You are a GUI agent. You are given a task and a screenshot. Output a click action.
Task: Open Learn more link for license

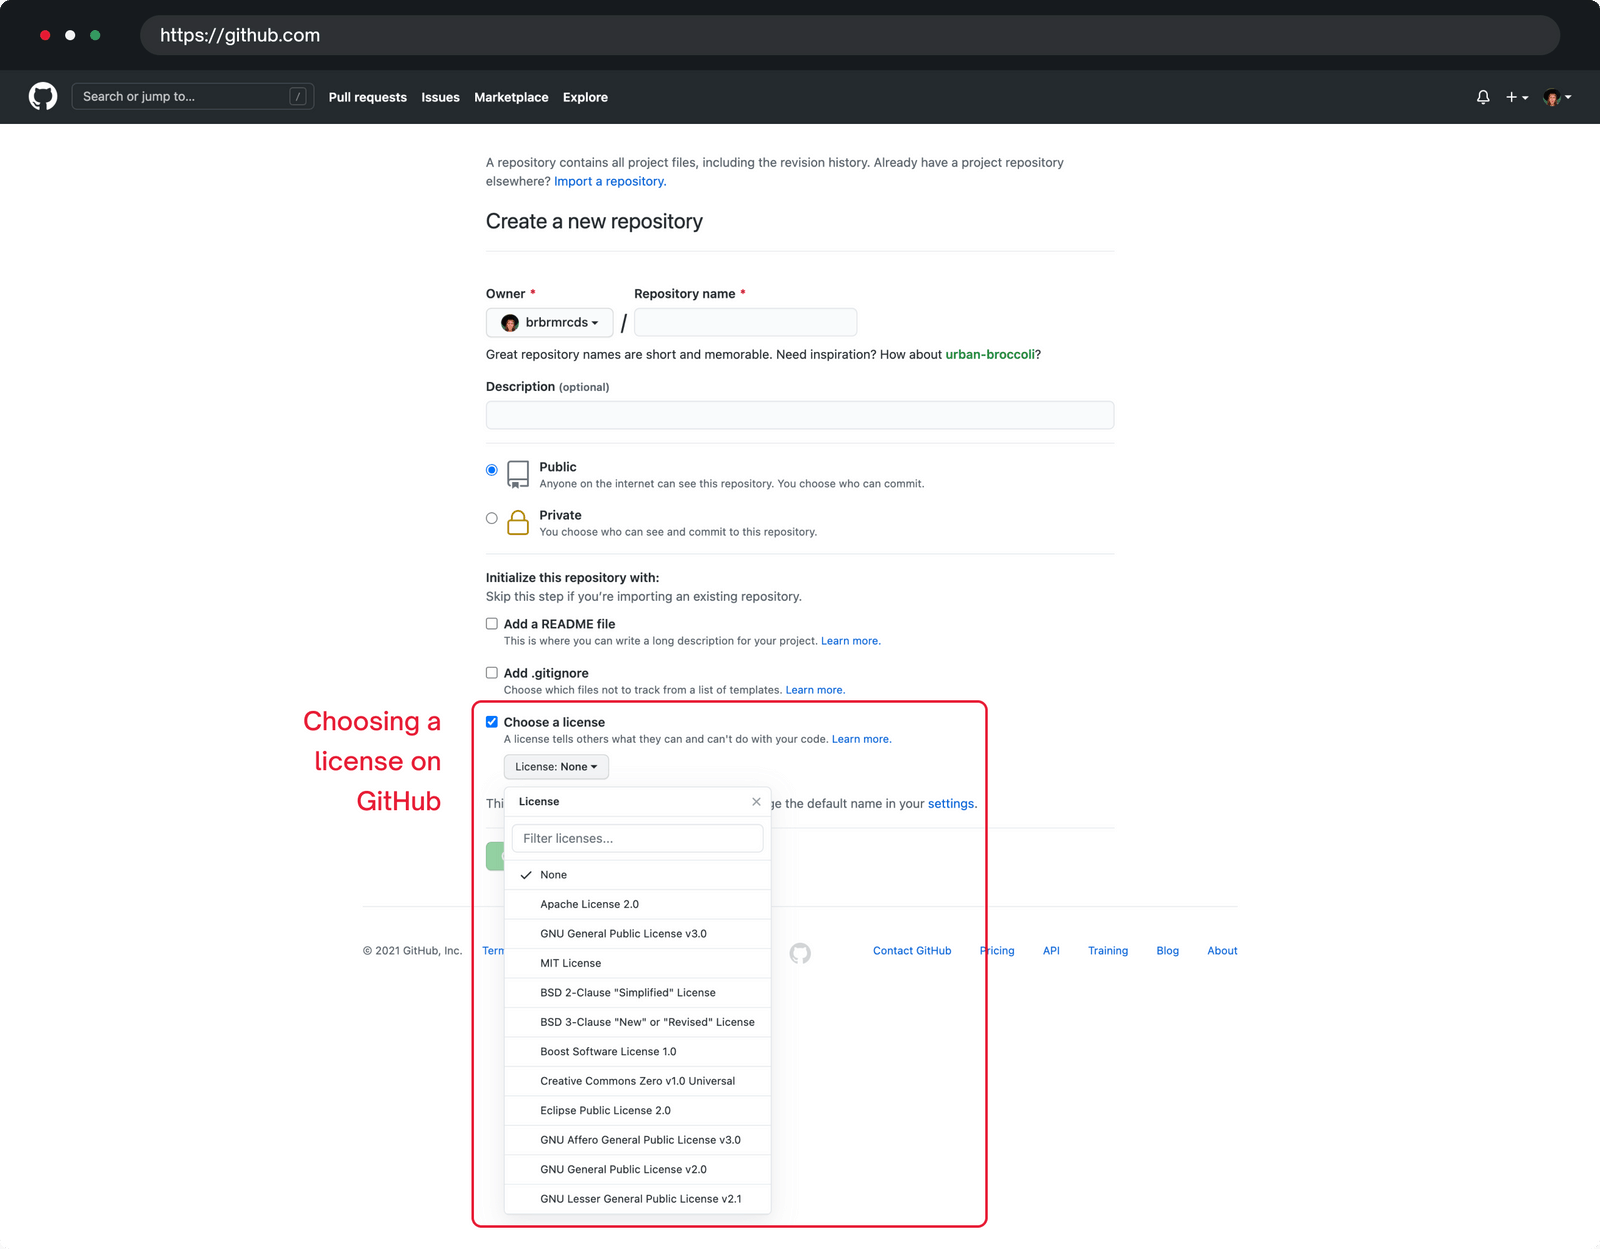861,739
